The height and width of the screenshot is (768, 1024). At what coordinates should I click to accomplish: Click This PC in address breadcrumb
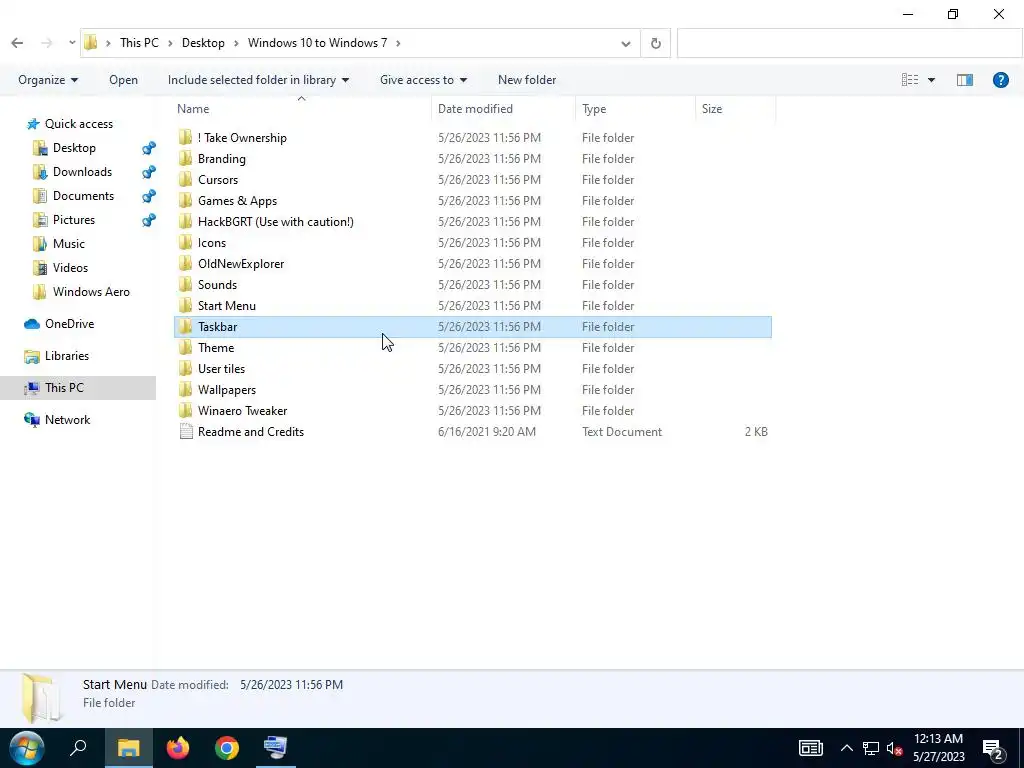[x=139, y=43]
